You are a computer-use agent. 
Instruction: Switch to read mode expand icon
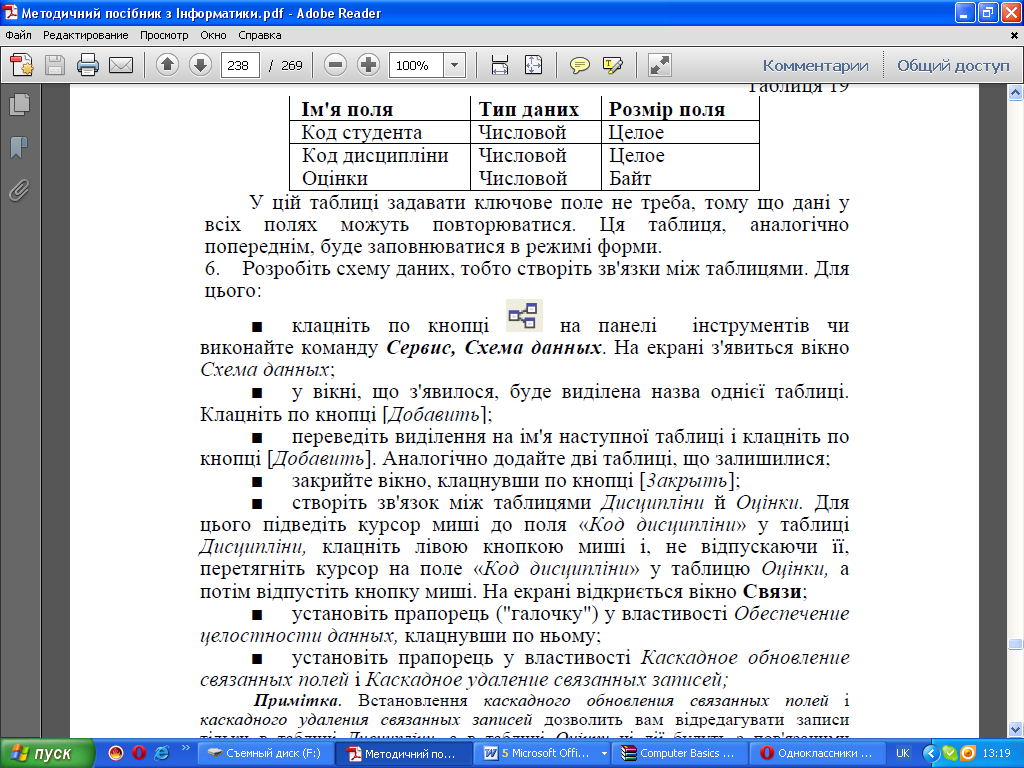pos(660,65)
